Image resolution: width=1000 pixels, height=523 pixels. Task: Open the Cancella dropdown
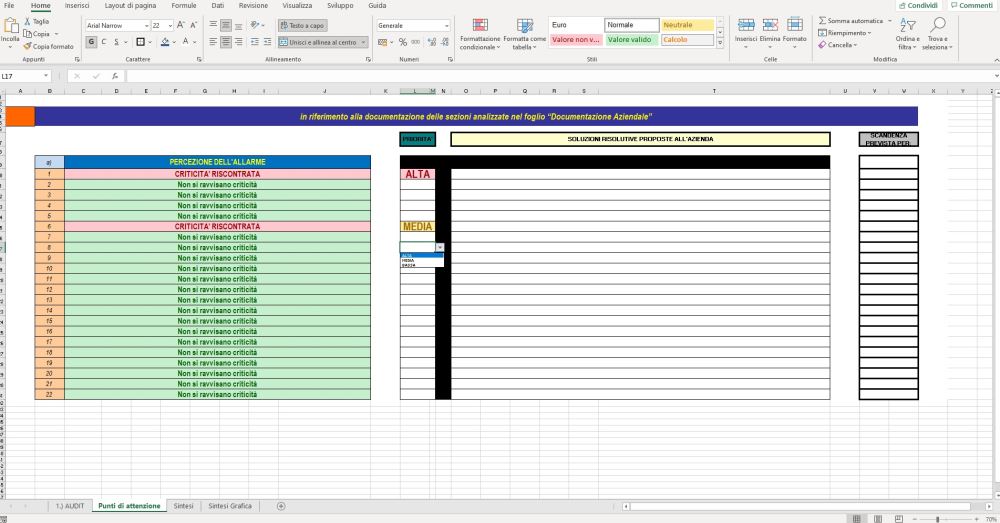point(838,45)
